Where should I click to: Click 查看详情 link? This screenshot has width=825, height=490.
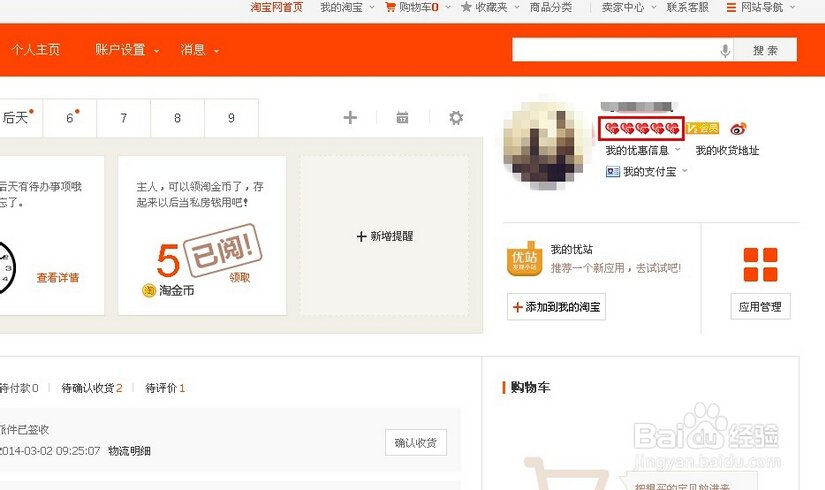click(x=58, y=277)
